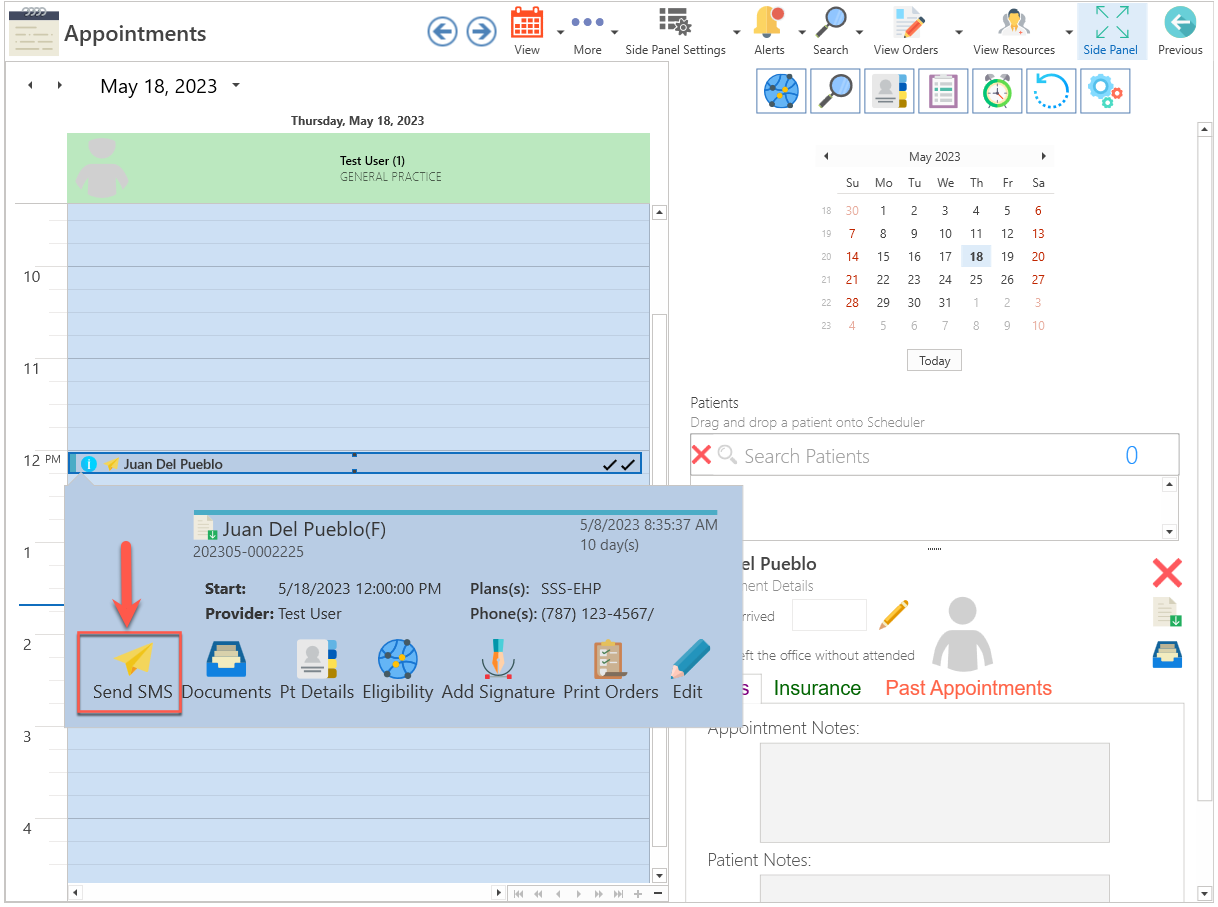1218x907 pixels.
Task: Select May 25 in the mini calendar
Action: (x=976, y=280)
